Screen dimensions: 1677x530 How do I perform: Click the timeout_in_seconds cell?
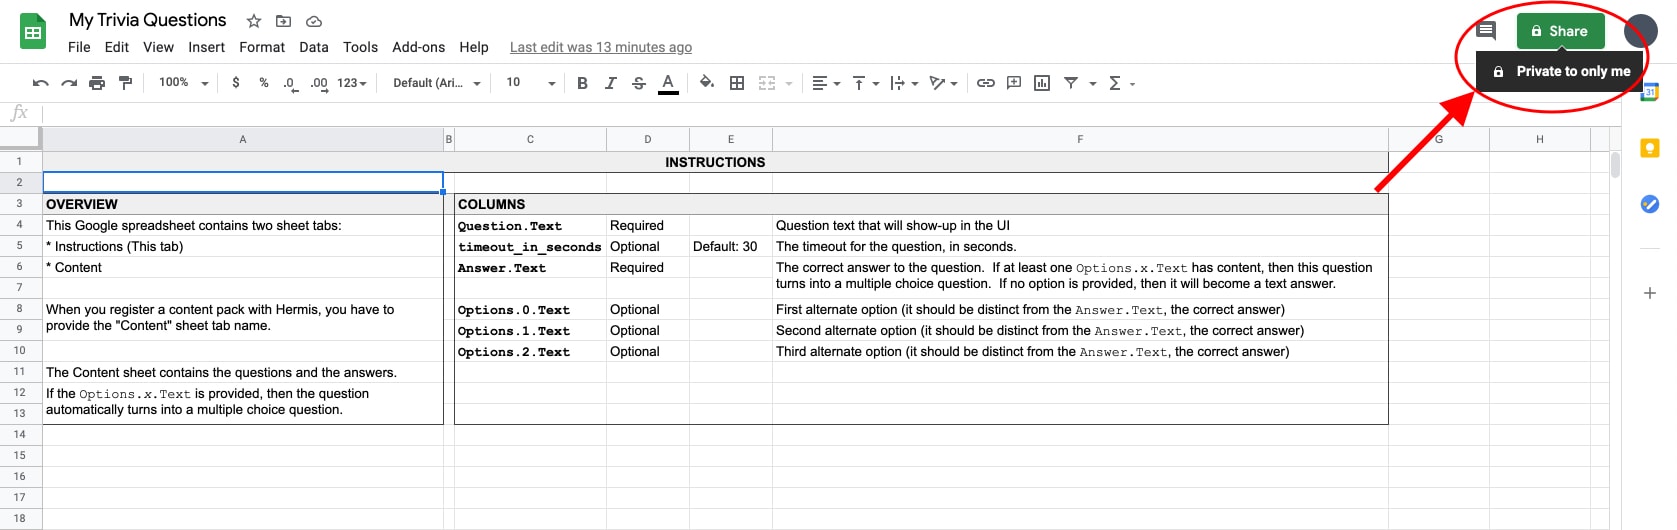(x=530, y=247)
